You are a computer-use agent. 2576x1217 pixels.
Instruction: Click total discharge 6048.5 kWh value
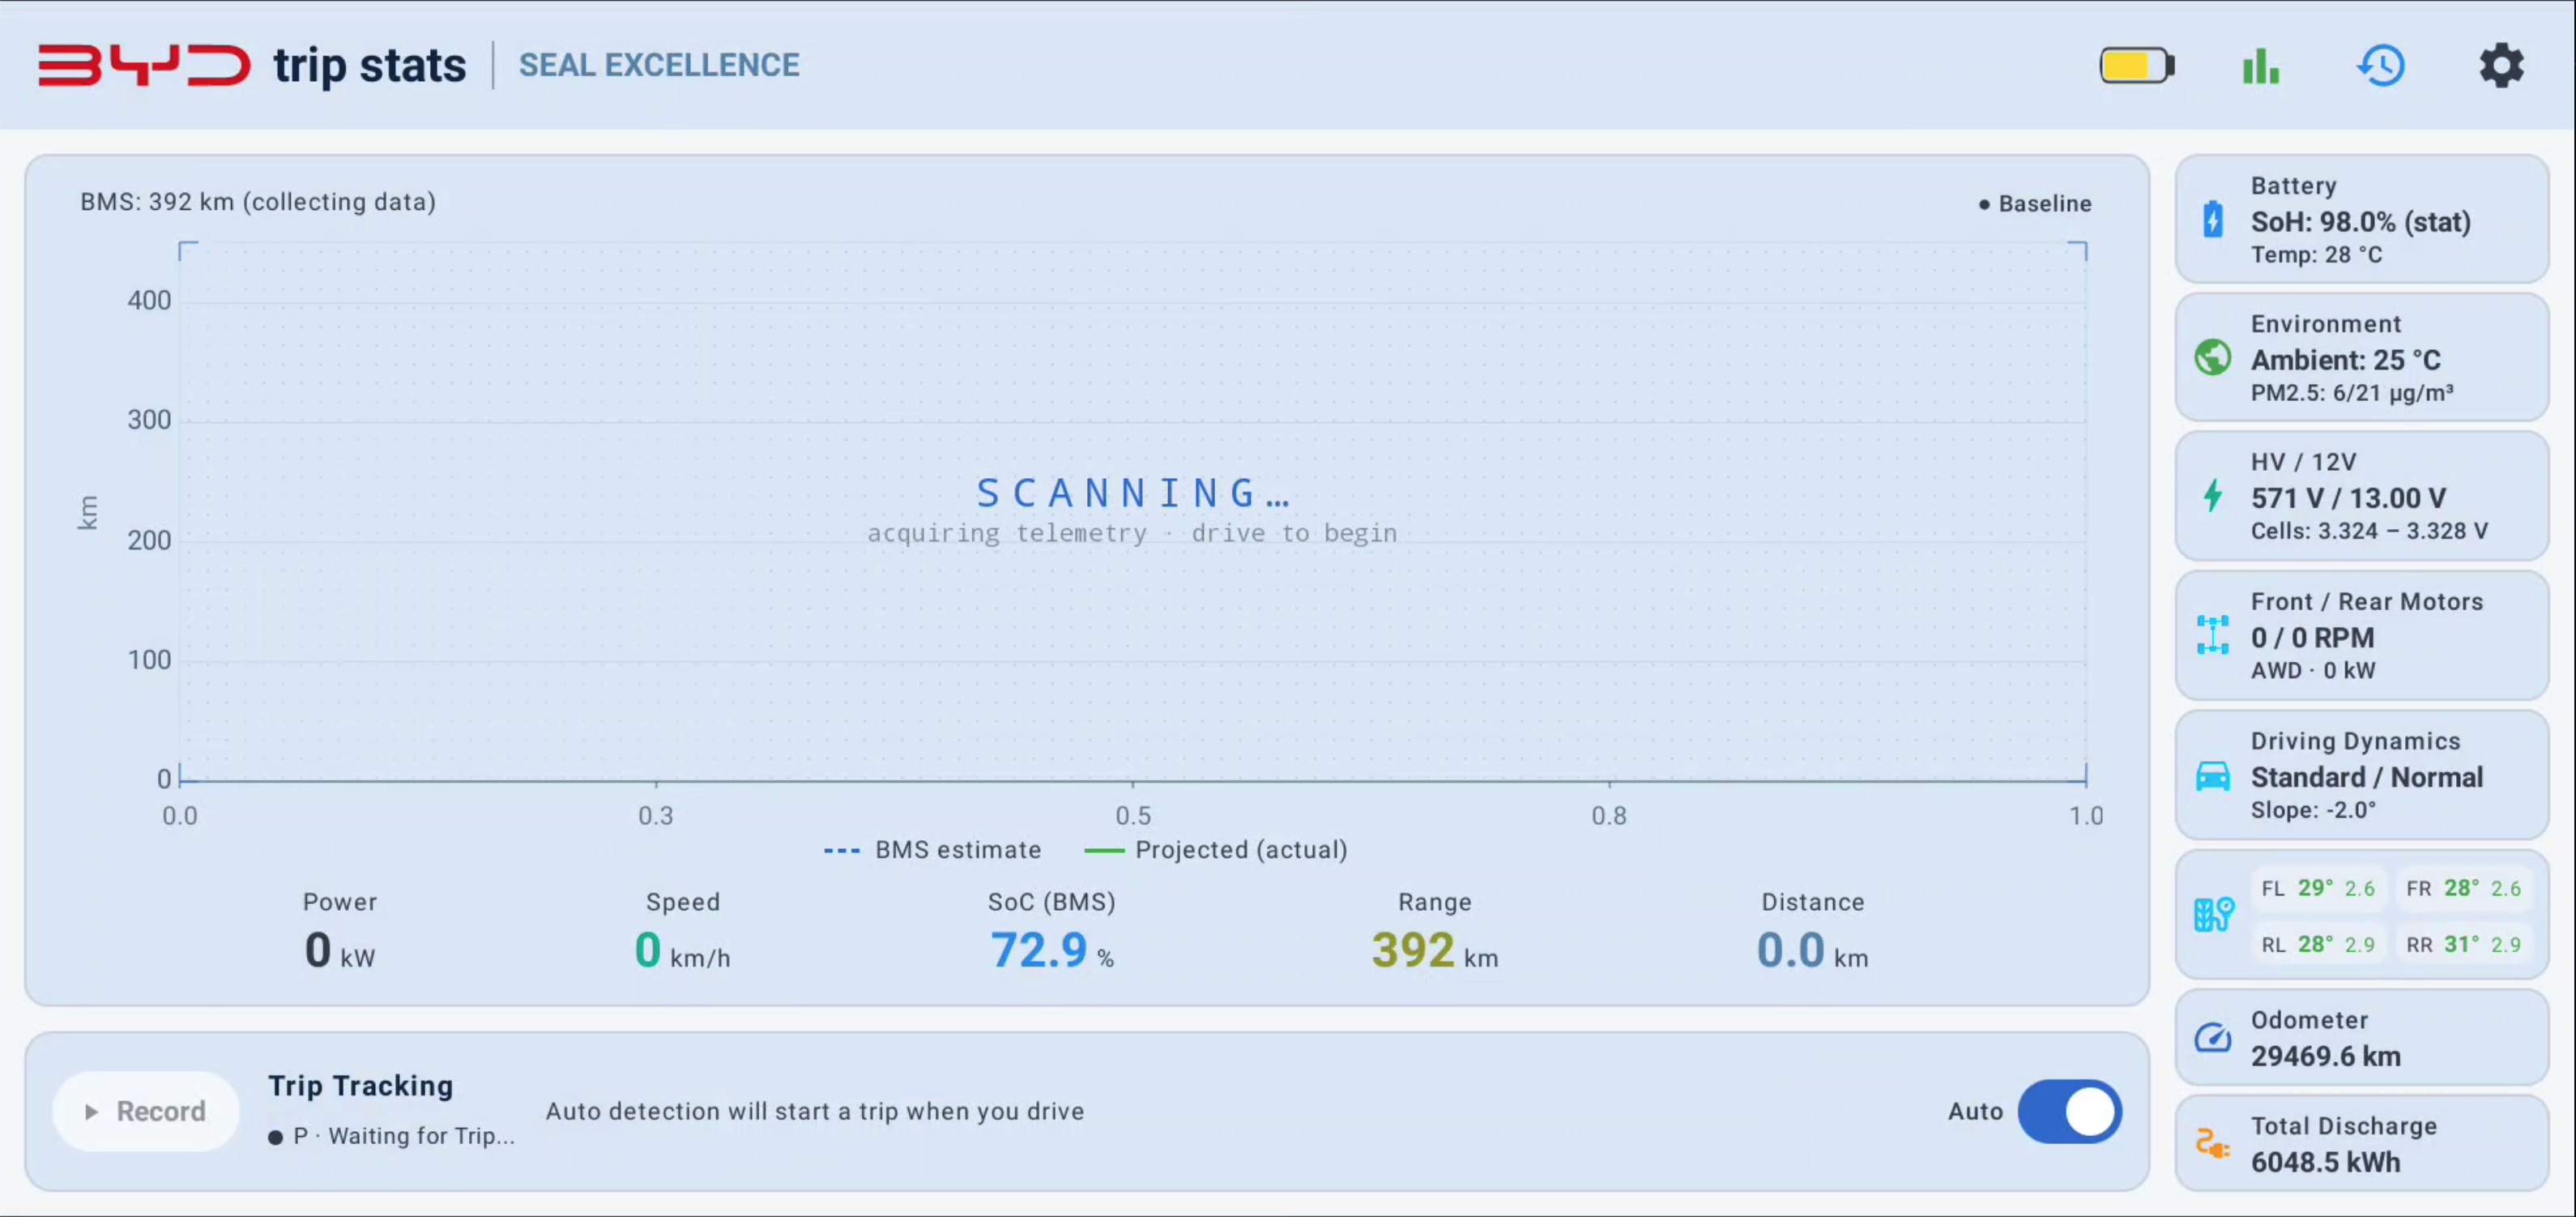2325,1162
